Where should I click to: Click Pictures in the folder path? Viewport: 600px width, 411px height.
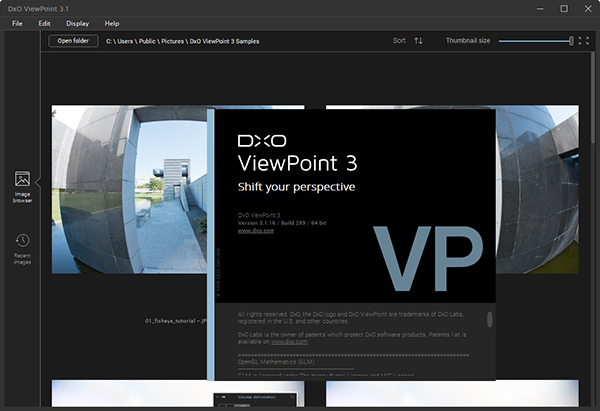[173, 41]
